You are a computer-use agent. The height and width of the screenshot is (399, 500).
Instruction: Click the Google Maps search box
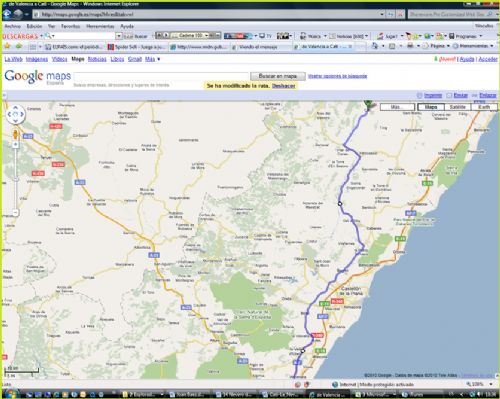point(161,76)
